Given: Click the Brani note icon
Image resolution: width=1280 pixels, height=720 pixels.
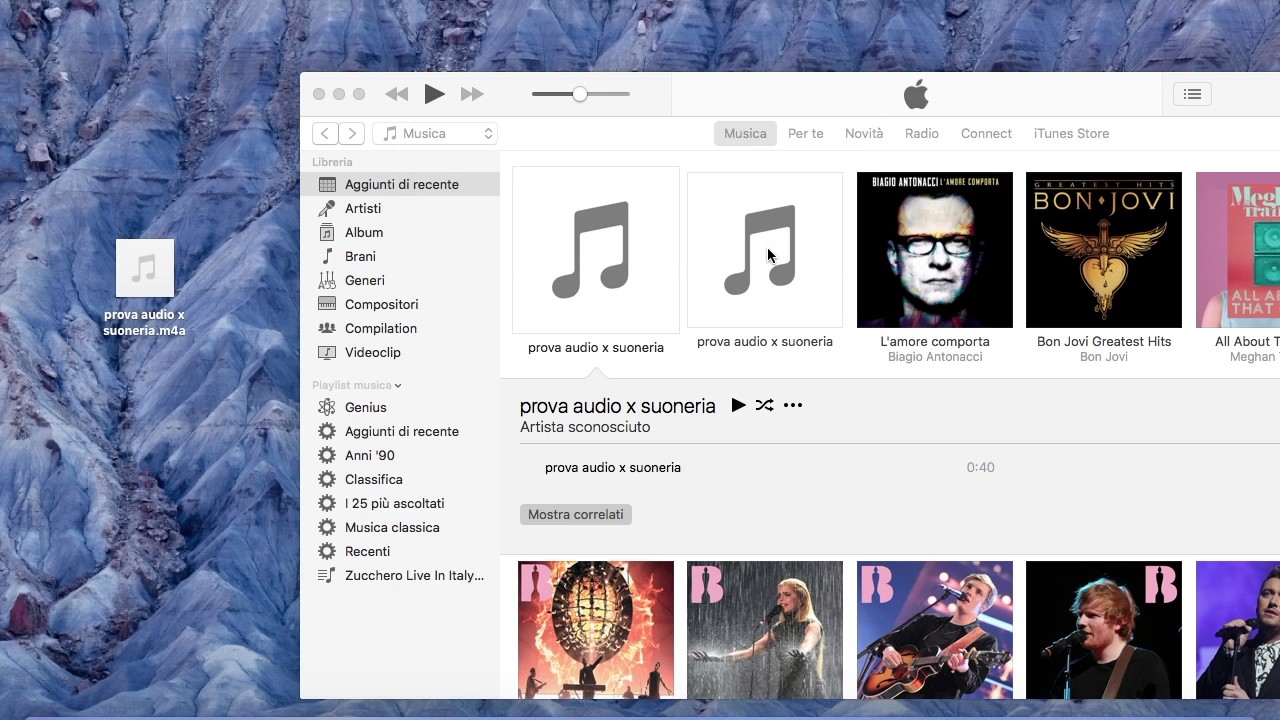Looking at the screenshot, I should (x=326, y=256).
